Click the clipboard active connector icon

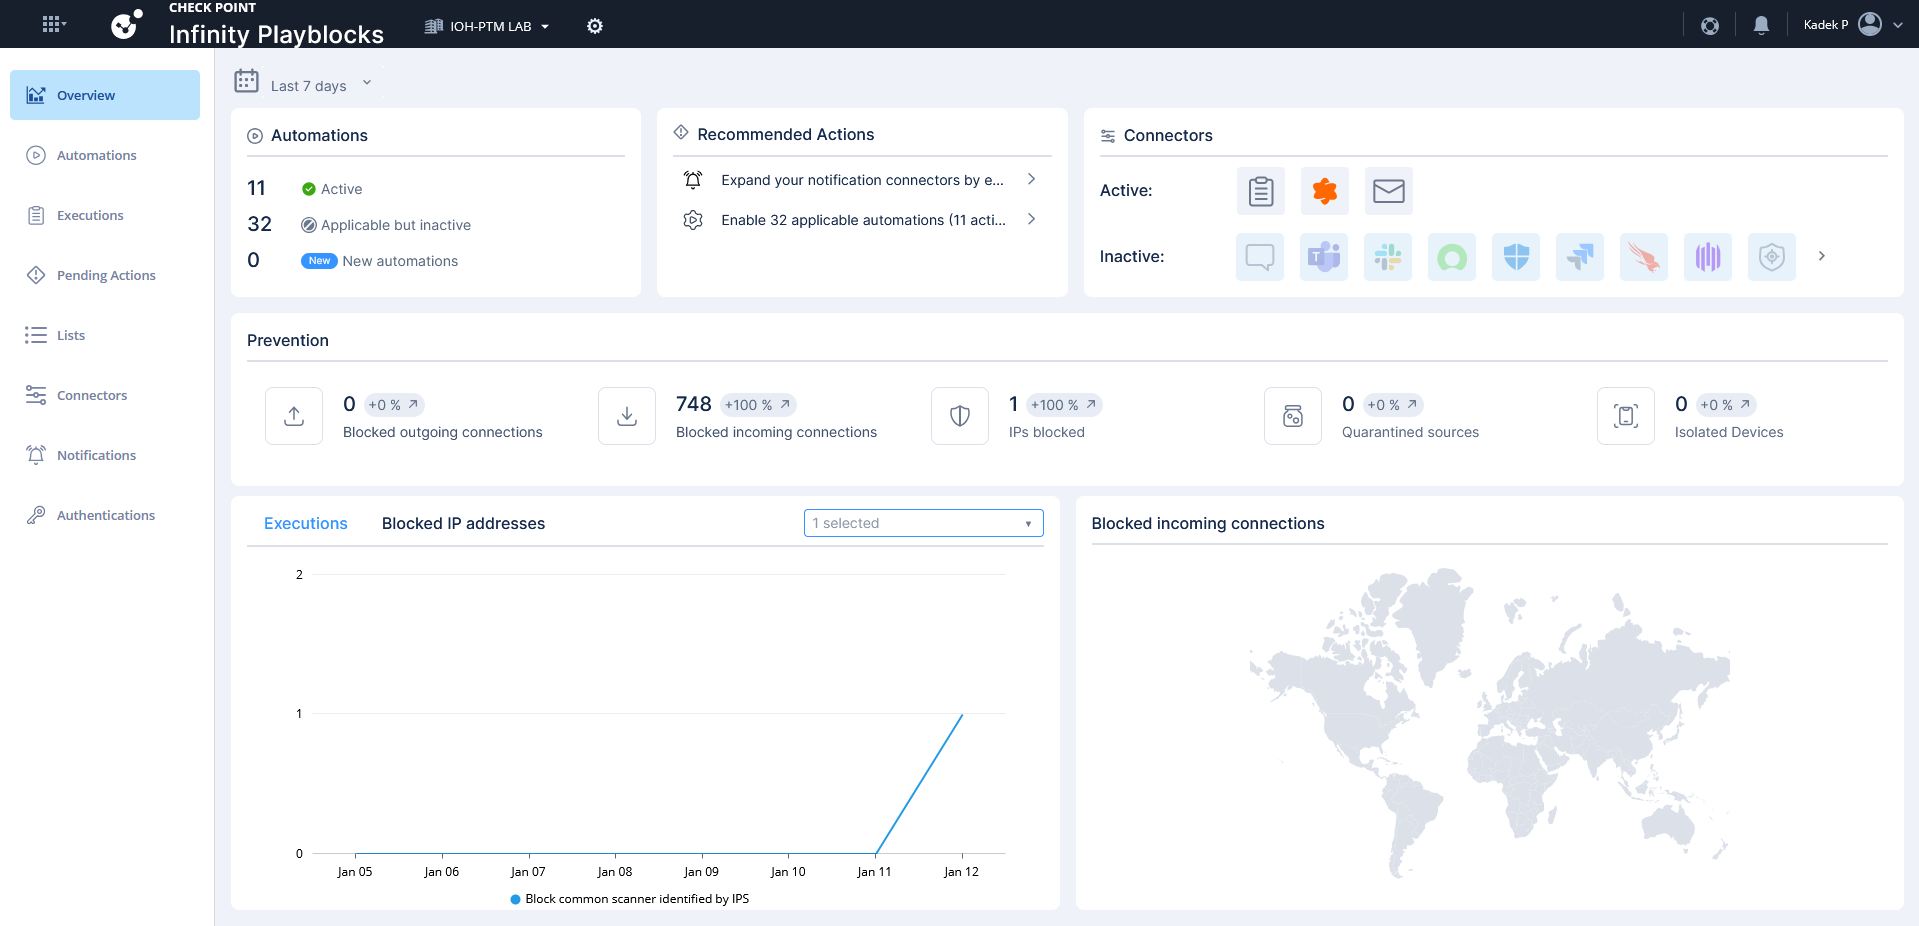(x=1260, y=191)
